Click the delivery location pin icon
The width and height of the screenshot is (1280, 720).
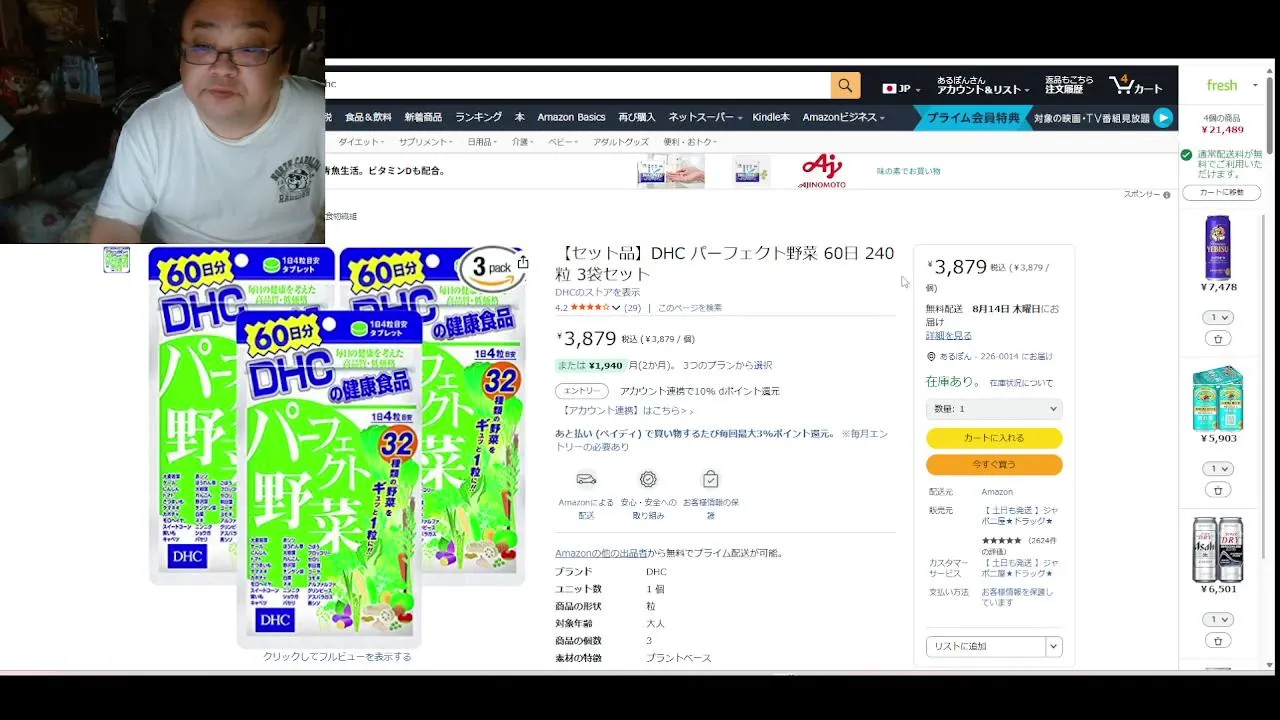(931, 356)
